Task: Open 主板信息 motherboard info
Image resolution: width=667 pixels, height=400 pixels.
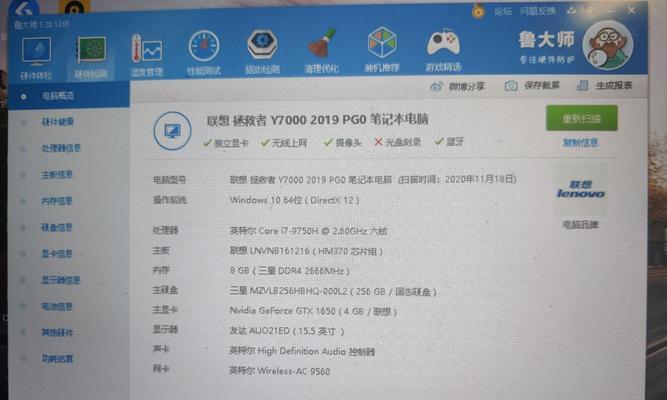Action: point(57,174)
